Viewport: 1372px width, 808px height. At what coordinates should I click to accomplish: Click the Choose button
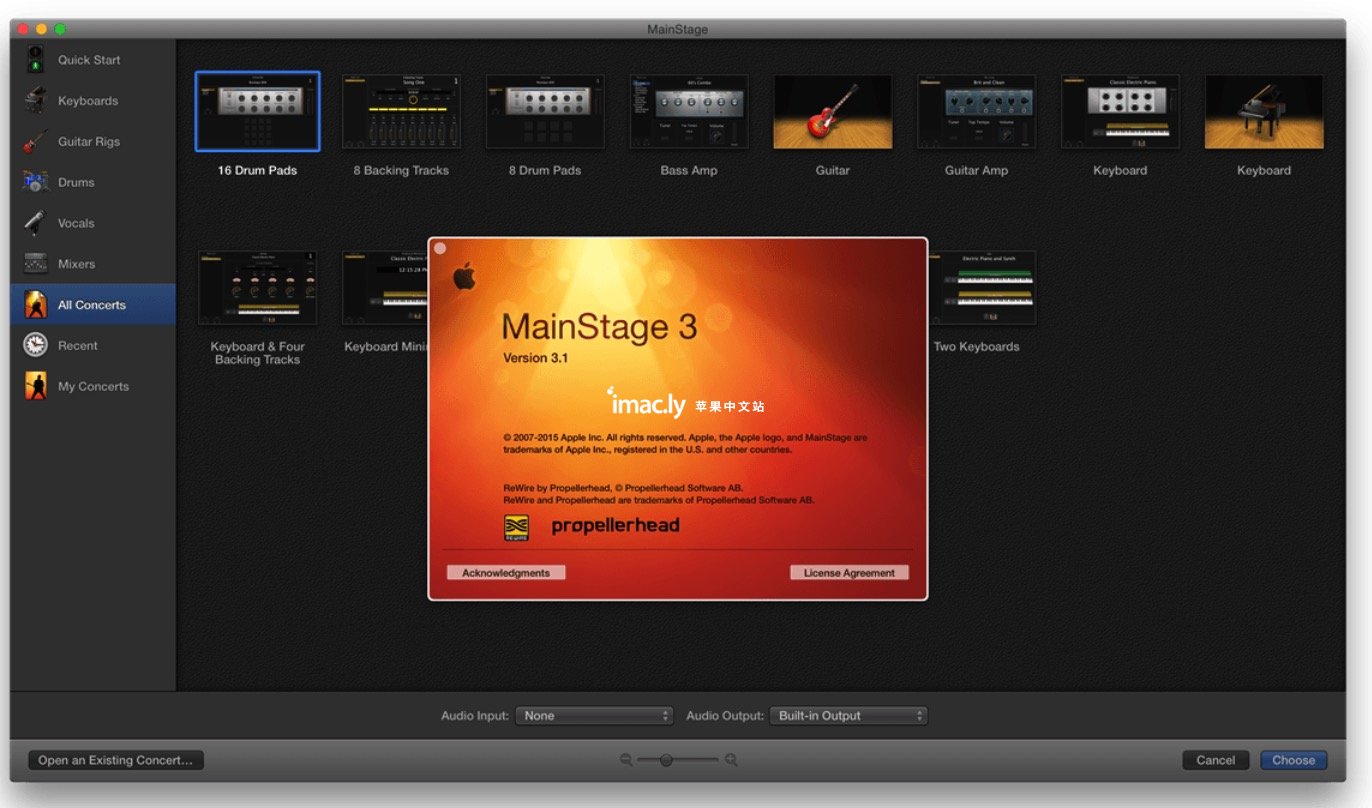tap(1294, 760)
